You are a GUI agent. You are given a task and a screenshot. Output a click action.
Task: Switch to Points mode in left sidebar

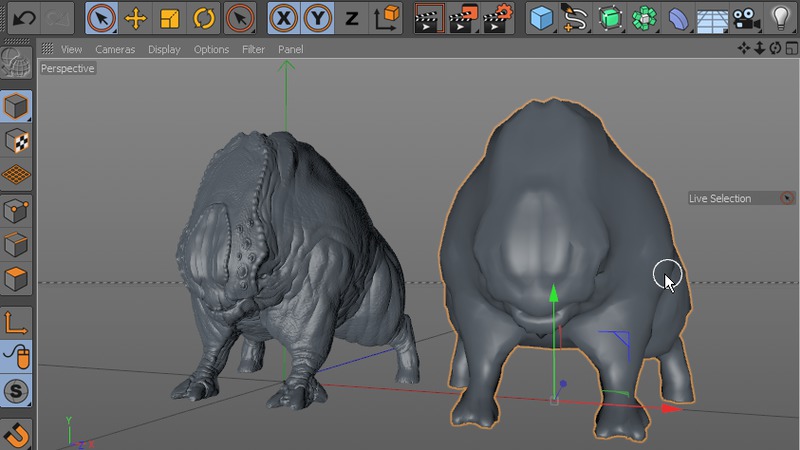tap(16, 210)
